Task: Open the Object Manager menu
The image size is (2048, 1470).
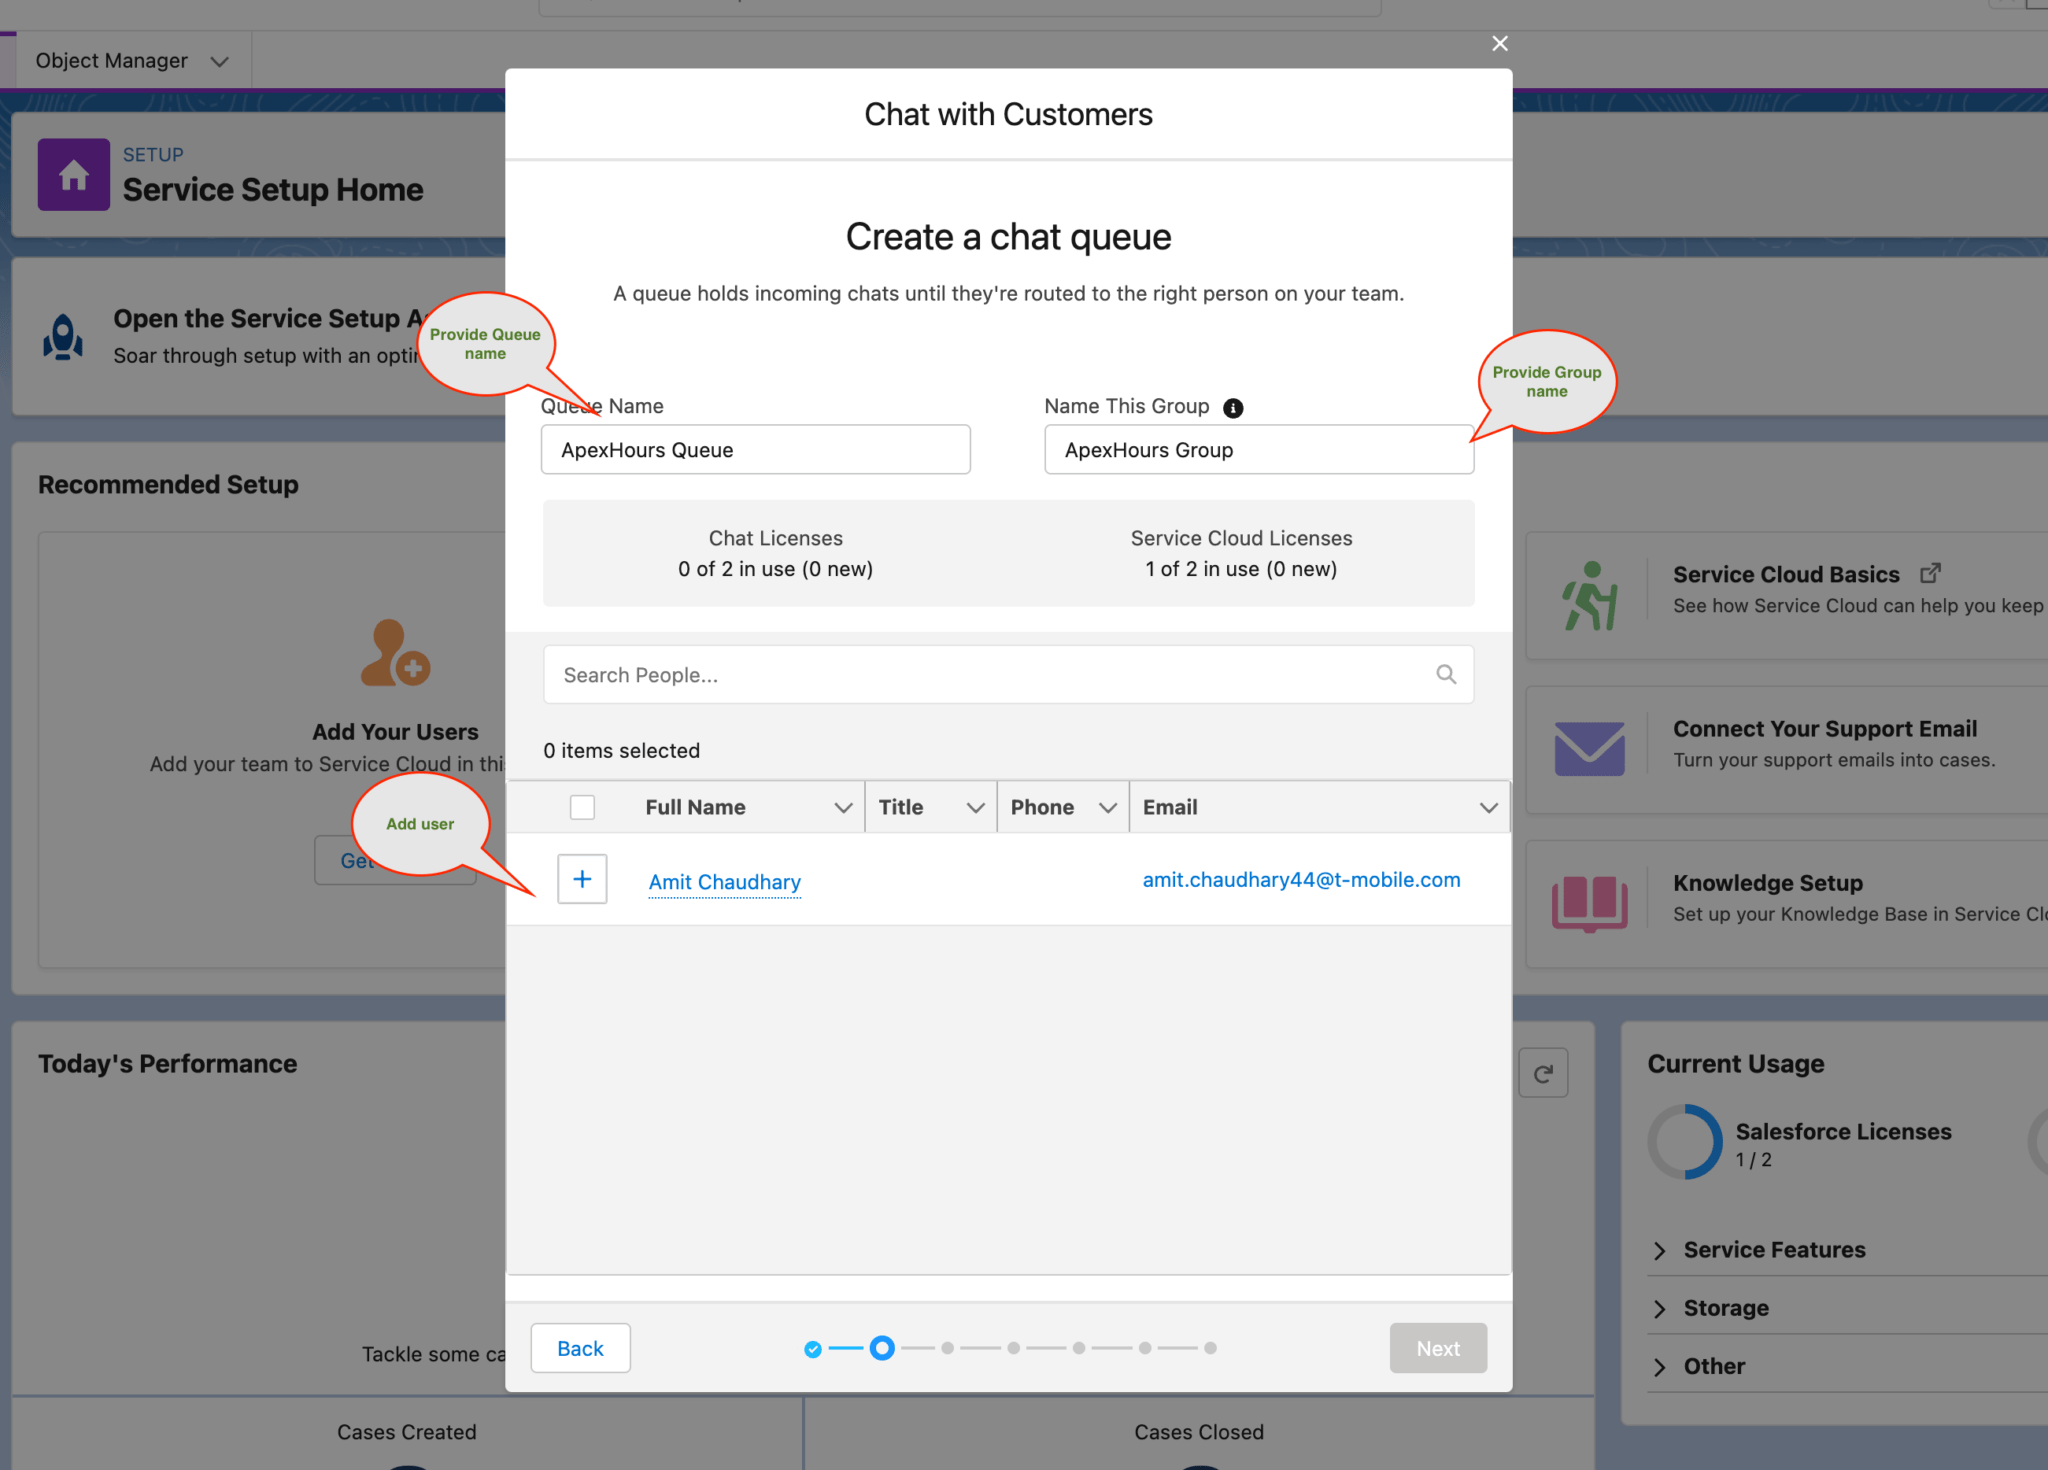Action: 131,60
